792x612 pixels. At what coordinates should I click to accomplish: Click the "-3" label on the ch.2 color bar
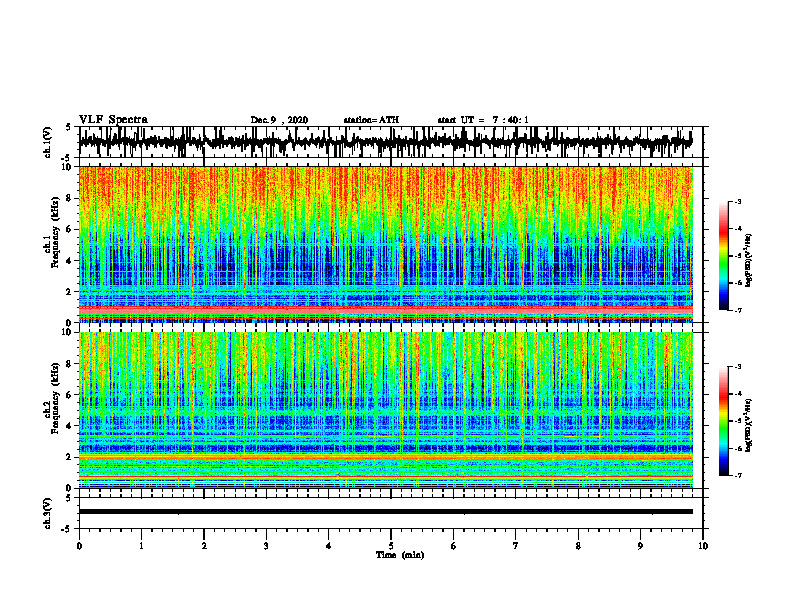pyautogui.click(x=738, y=367)
